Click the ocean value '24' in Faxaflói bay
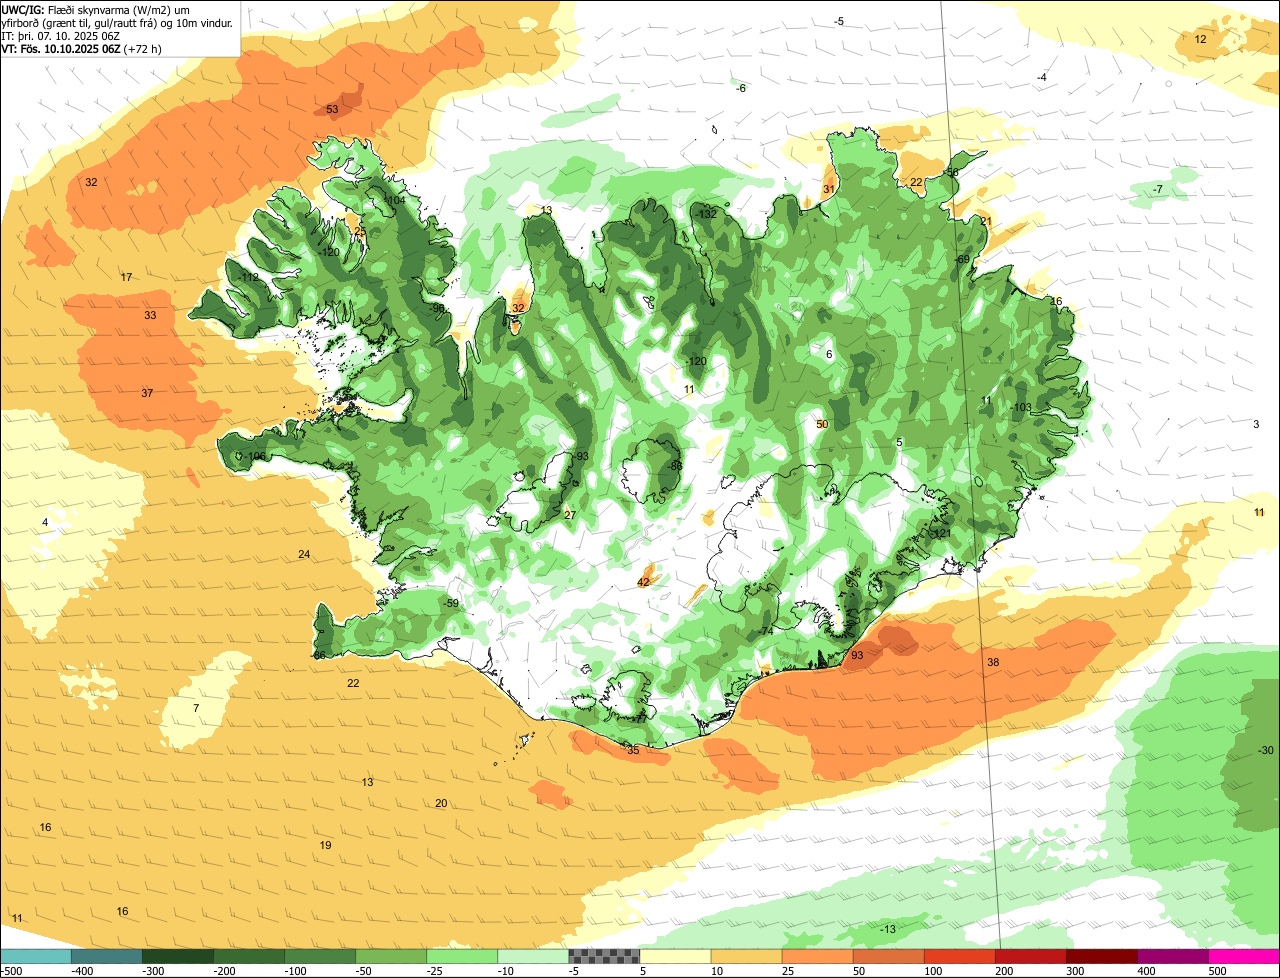Viewport: 1280px width, 978px height. click(304, 554)
